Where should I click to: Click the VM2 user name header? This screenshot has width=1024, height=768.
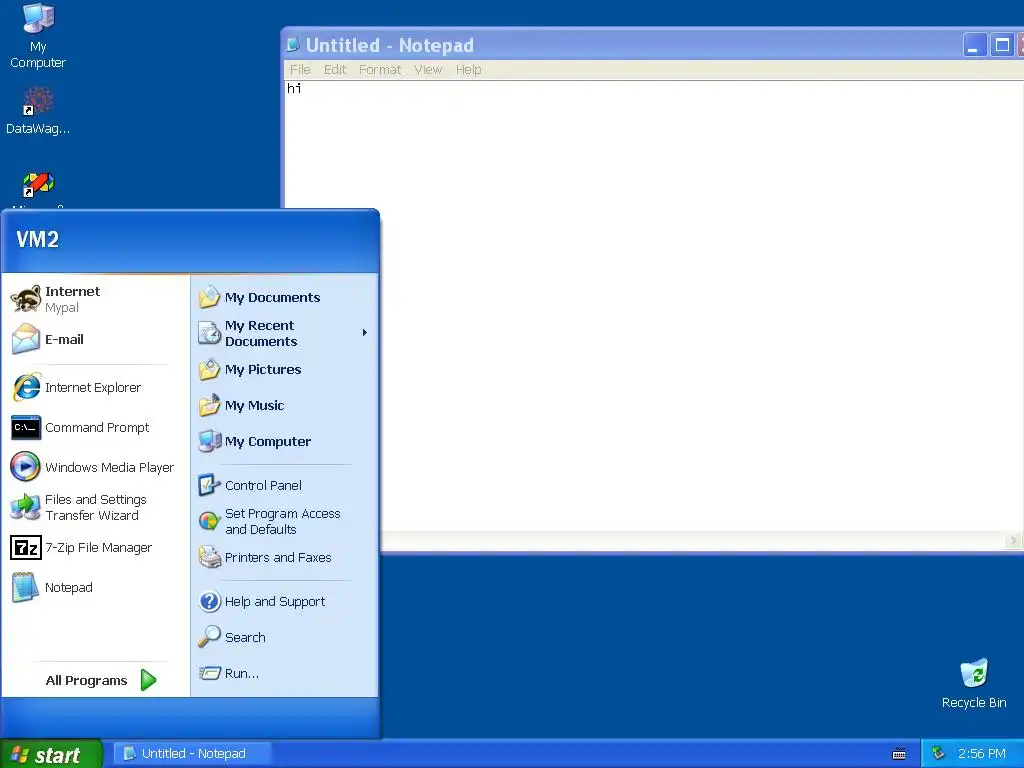[38, 240]
